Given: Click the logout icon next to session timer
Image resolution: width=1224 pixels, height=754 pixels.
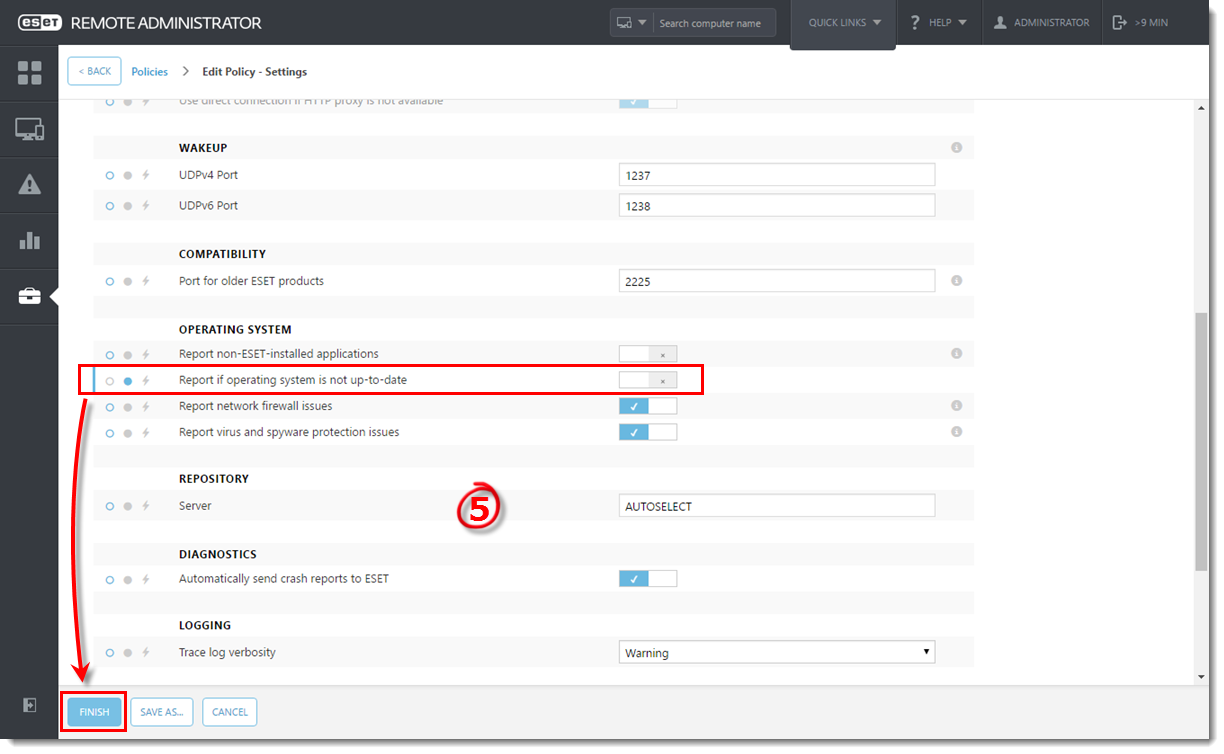Looking at the screenshot, I should (1120, 22).
